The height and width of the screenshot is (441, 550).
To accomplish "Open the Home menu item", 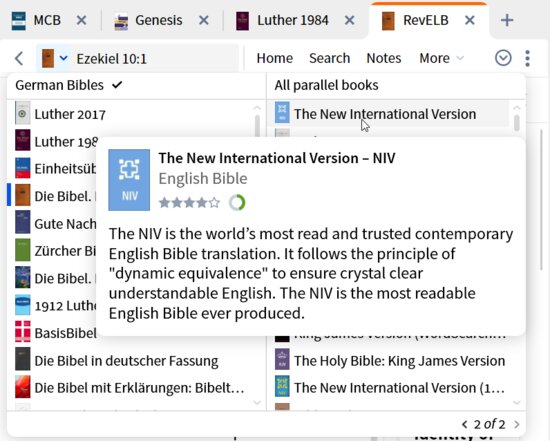I will pos(275,58).
